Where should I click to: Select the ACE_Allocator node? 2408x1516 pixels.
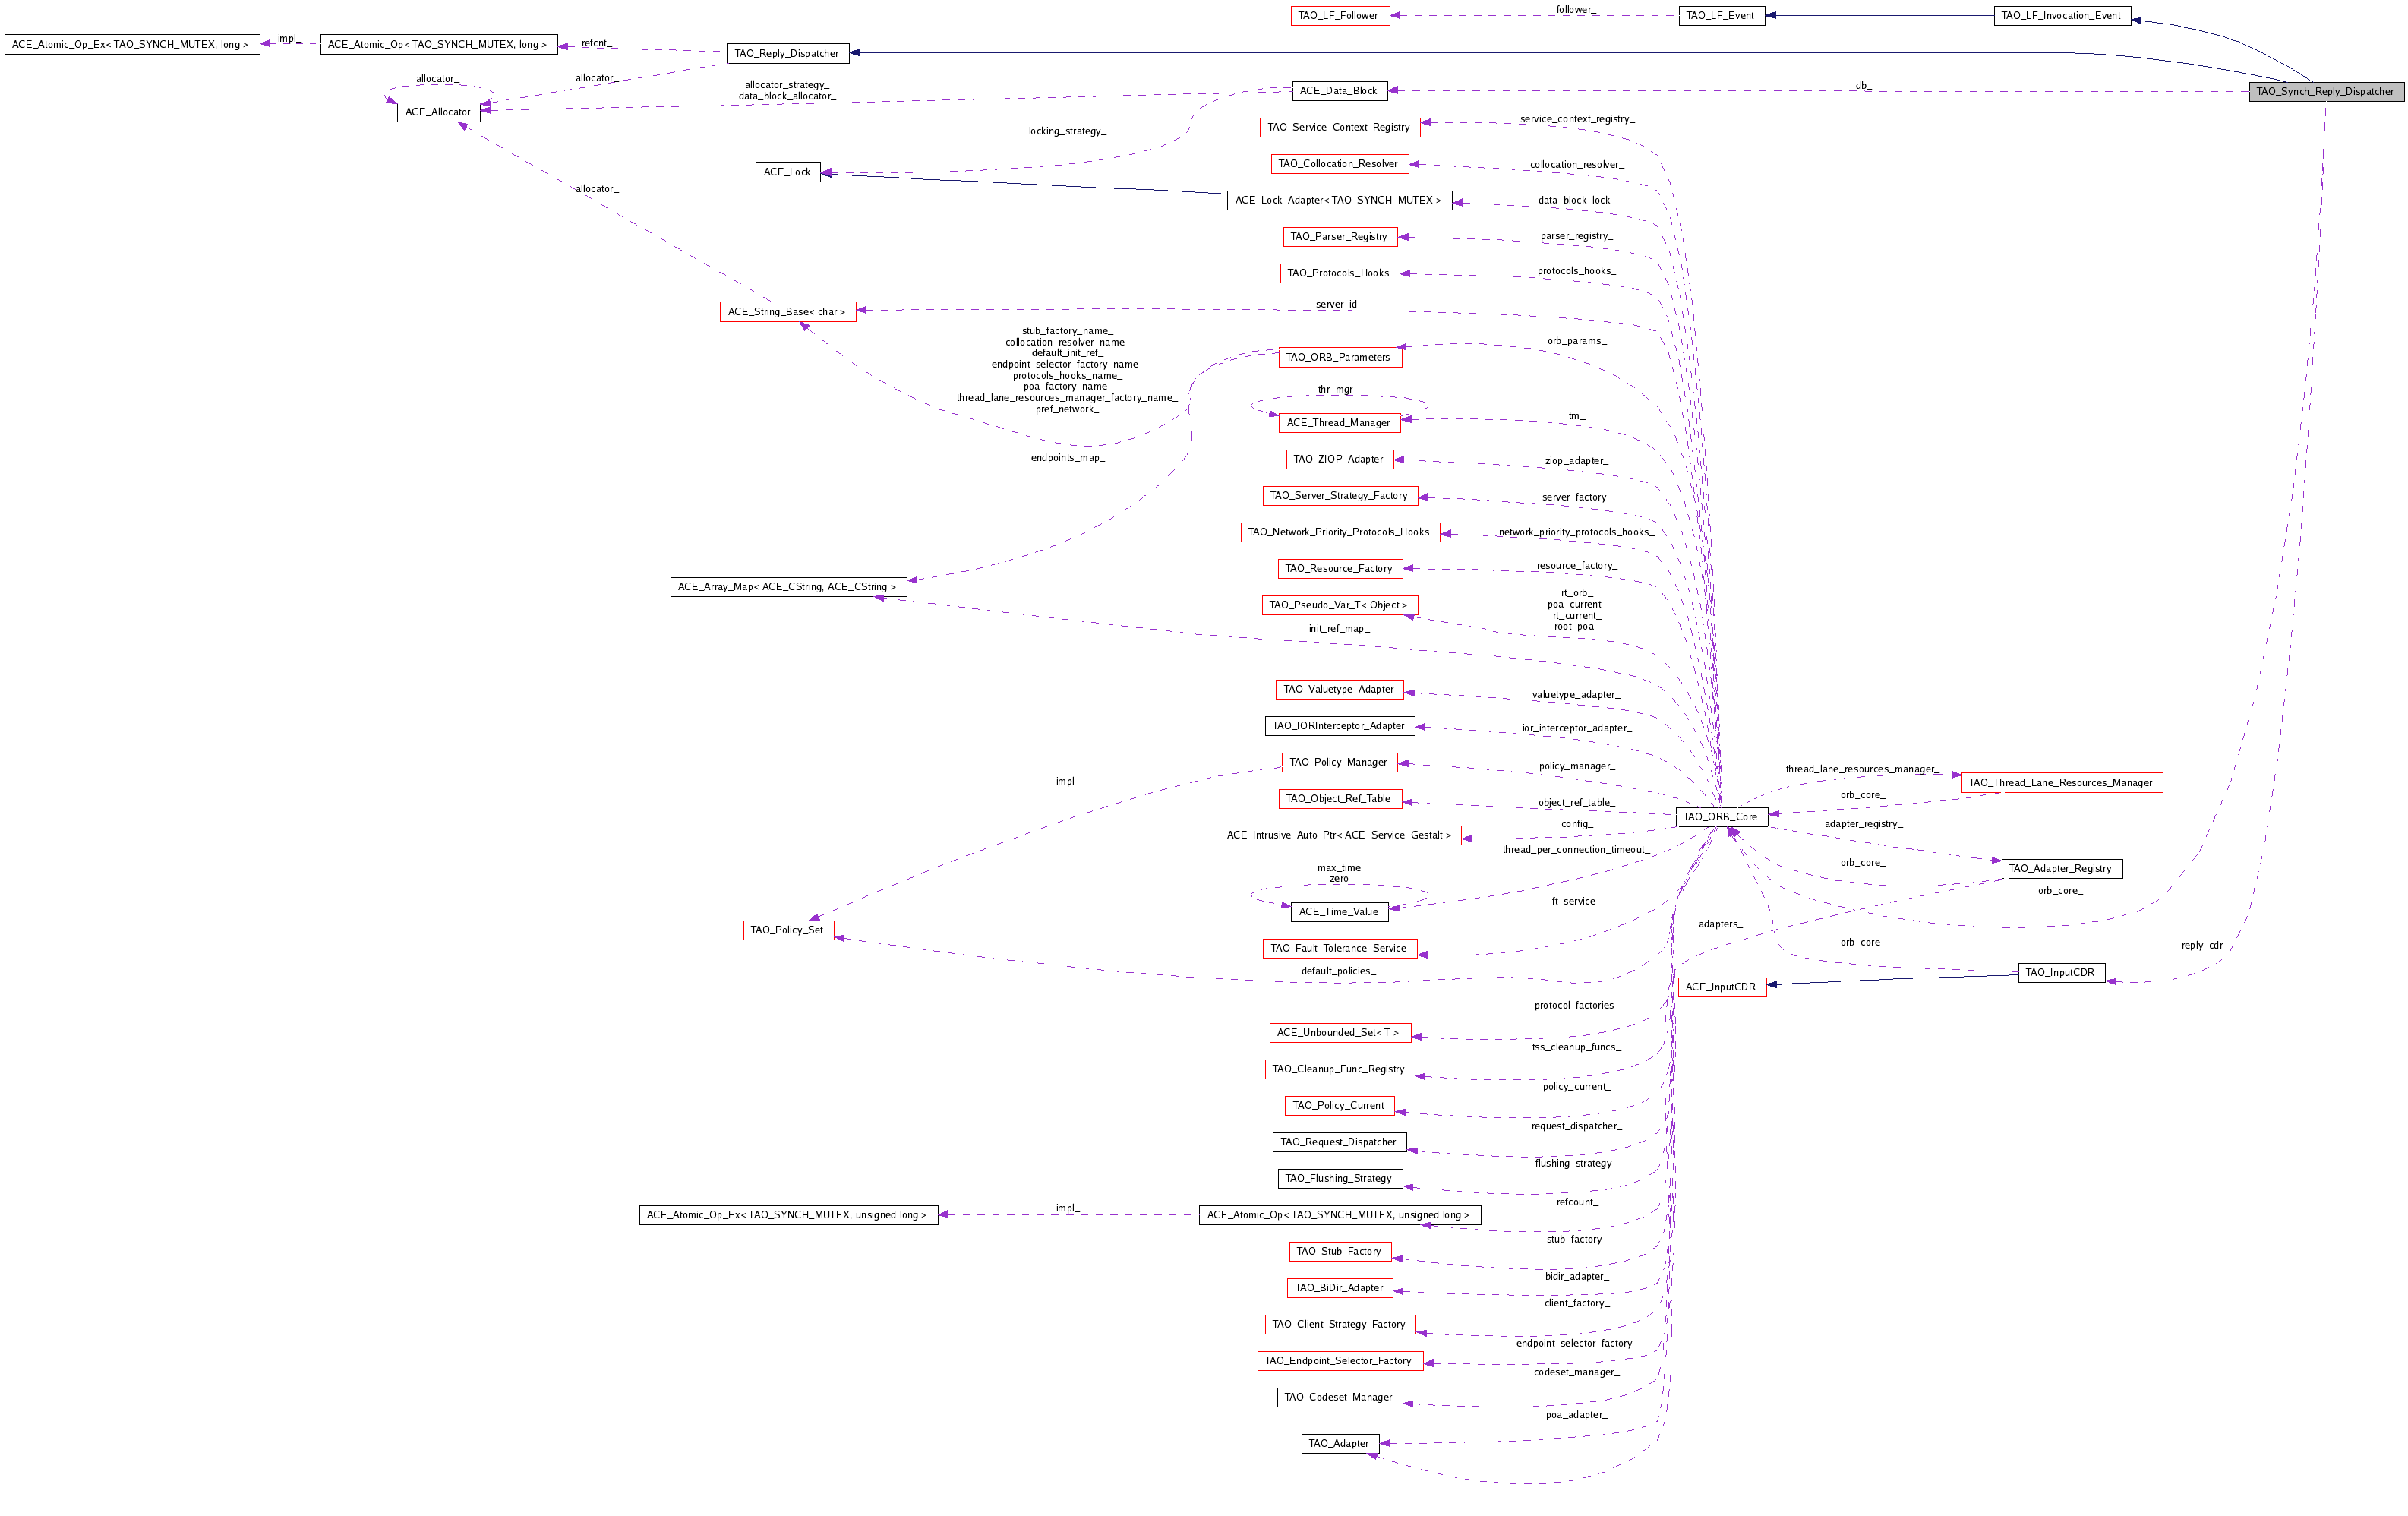click(x=438, y=112)
